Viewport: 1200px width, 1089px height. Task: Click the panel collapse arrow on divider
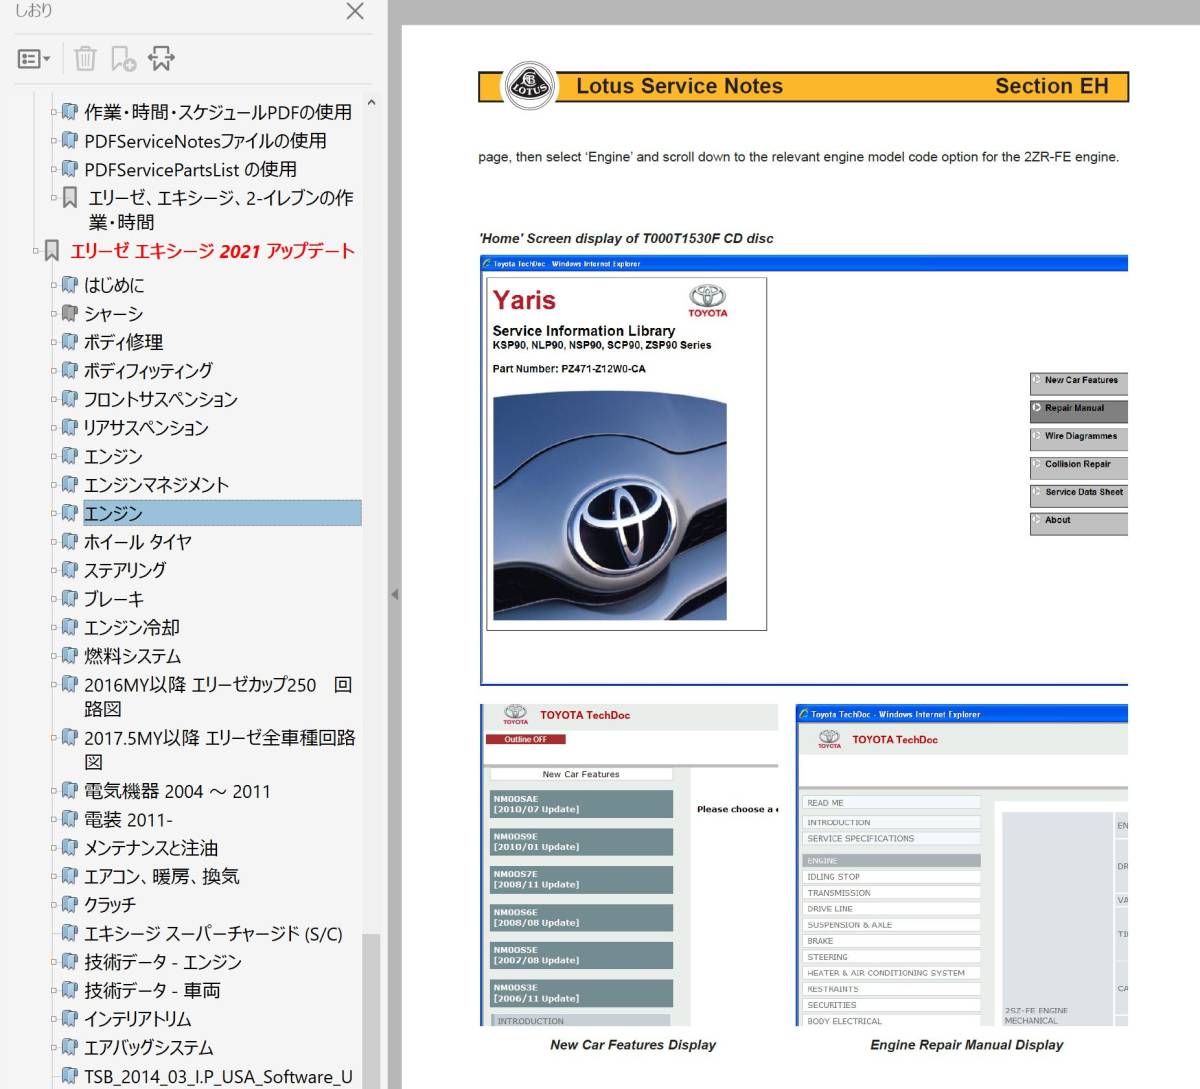tap(394, 594)
